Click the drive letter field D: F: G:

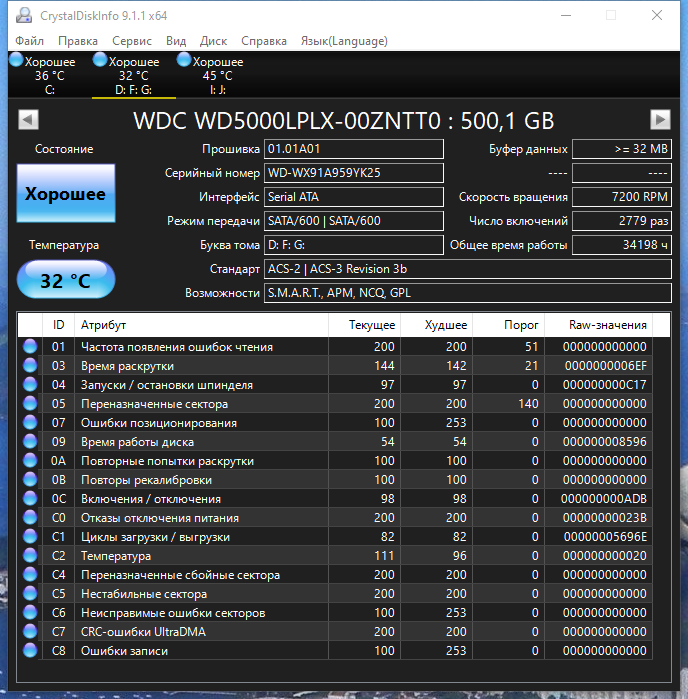354,245
